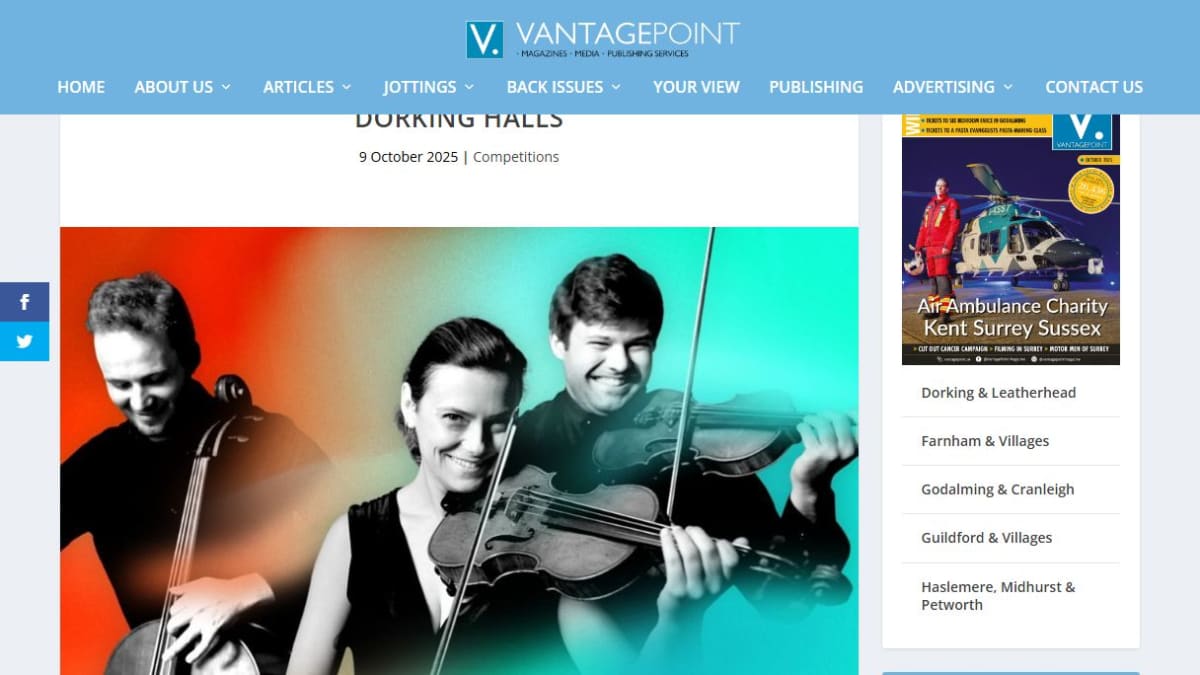Select Publishing in the navigation bar

[816, 87]
